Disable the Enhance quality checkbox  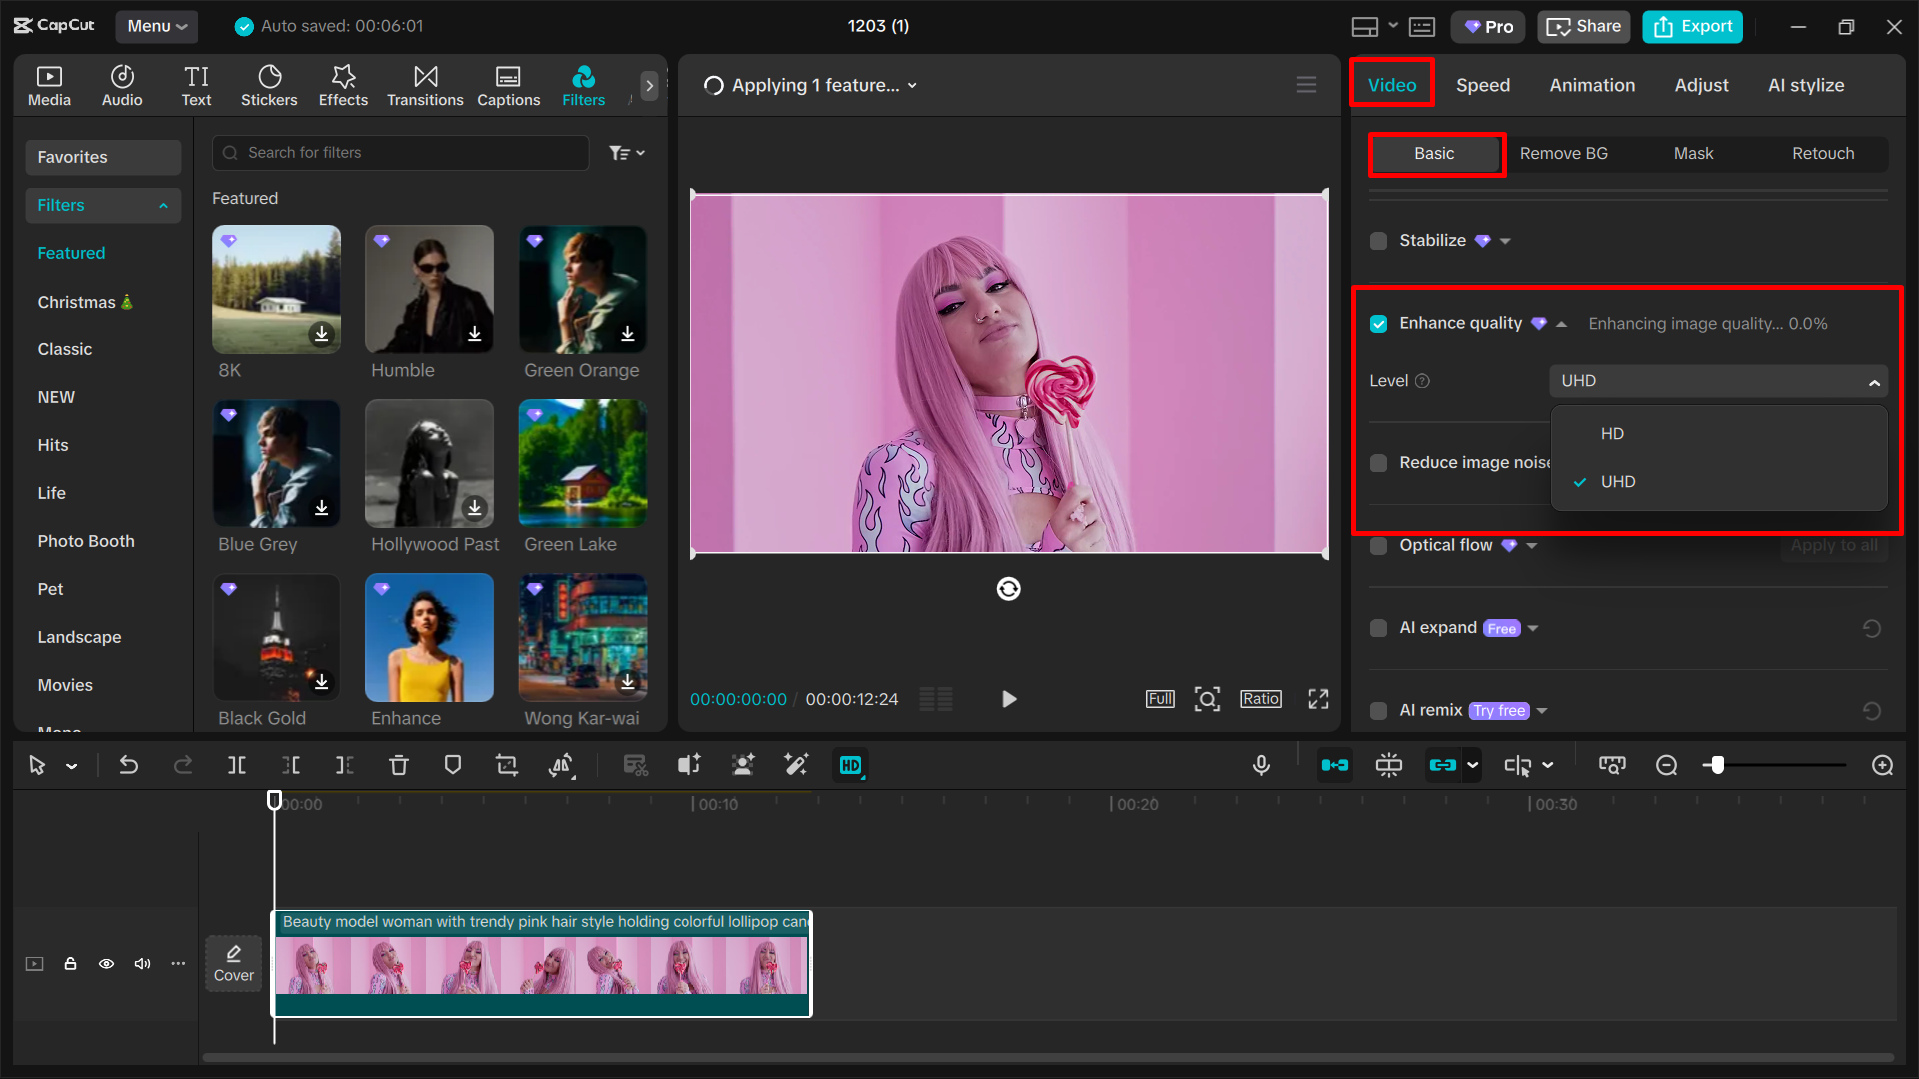coord(1378,323)
